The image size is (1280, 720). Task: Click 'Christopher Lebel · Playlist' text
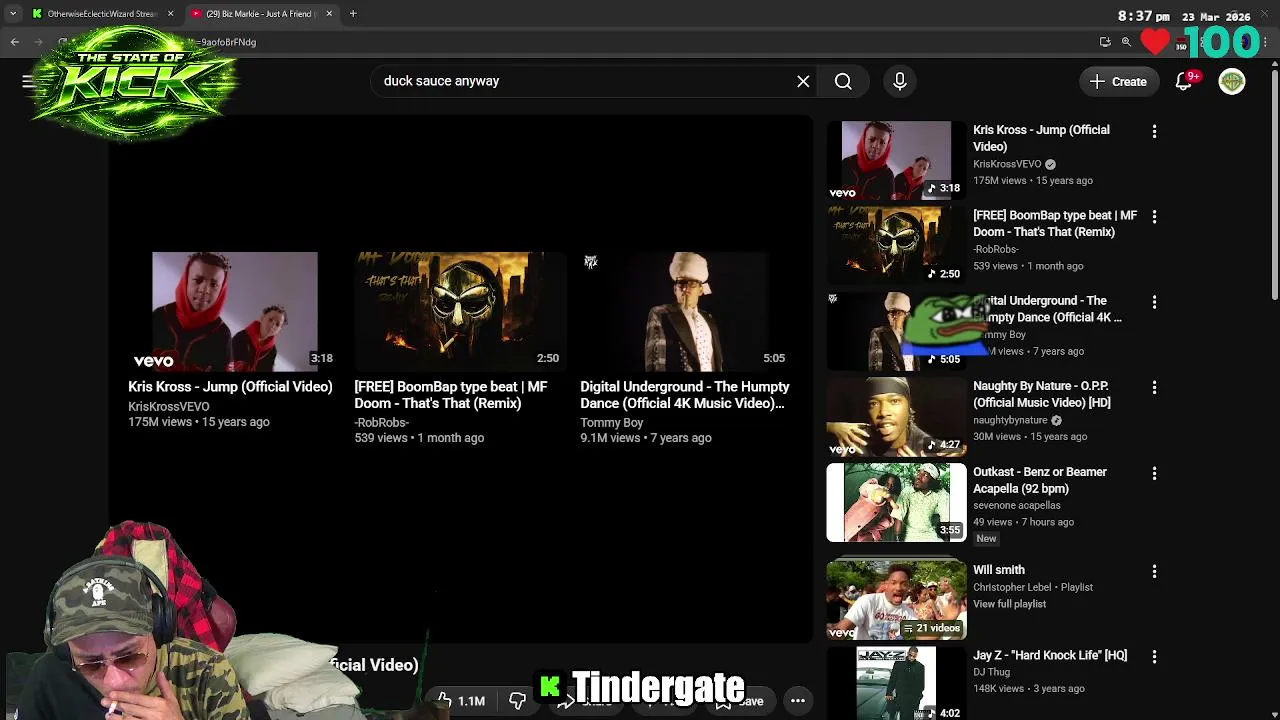tap(1033, 587)
